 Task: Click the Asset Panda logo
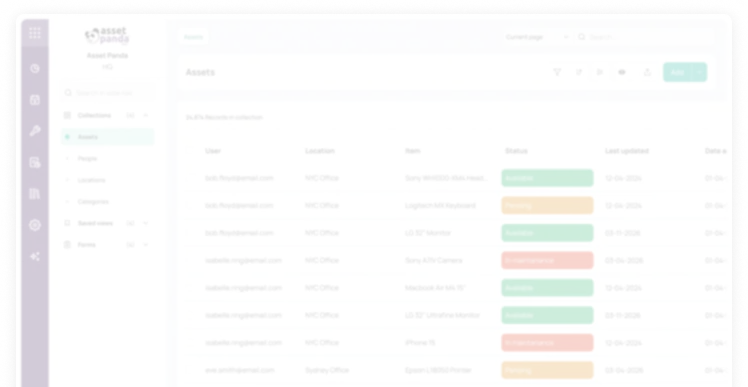coord(107,36)
